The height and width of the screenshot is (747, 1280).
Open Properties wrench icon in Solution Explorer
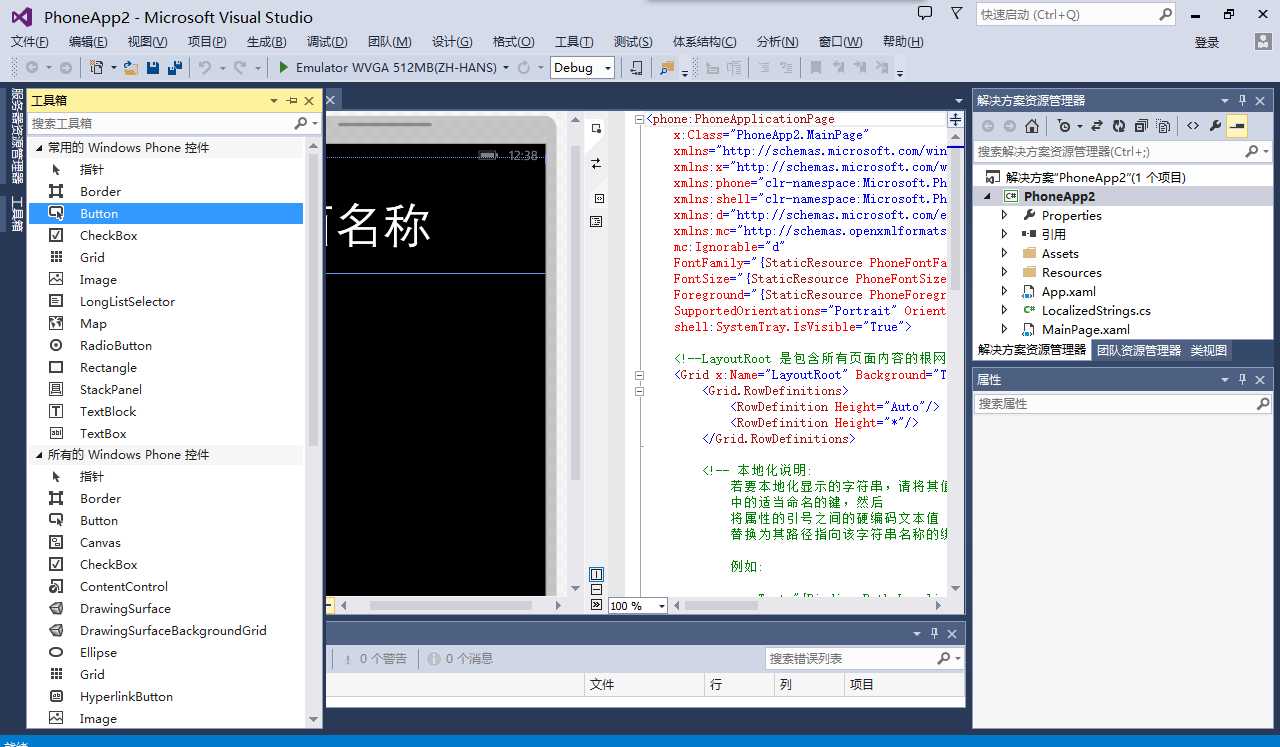pyautogui.click(x=1215, y=126)
